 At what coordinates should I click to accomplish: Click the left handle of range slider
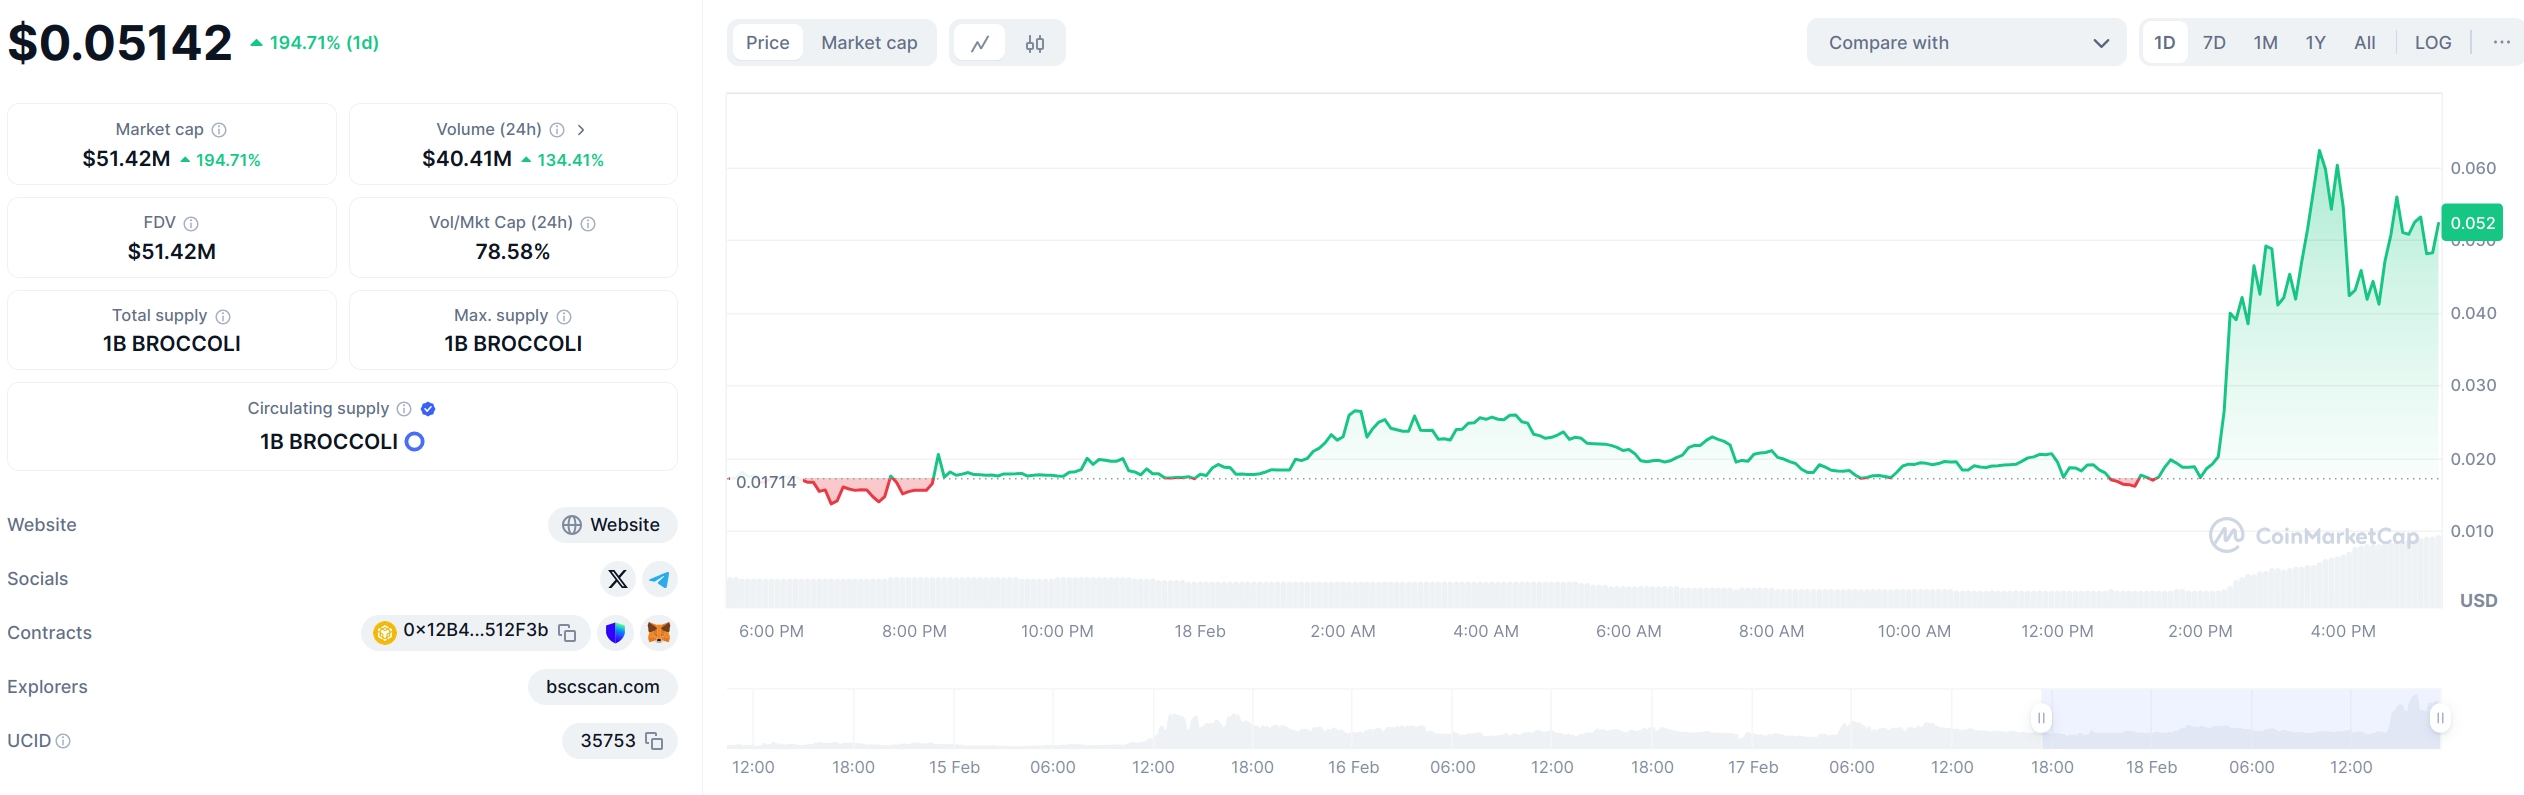2041,718
